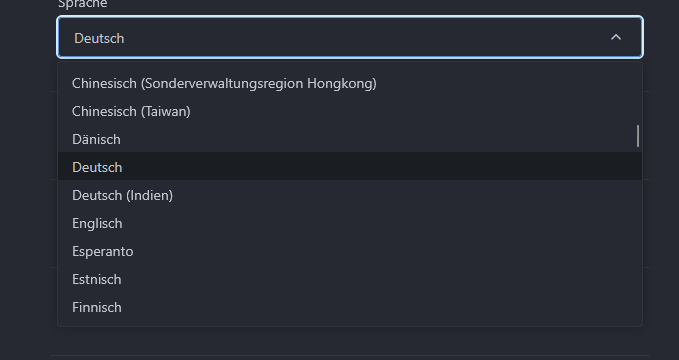The image size is (679, 360).
Task: Click dark margin left of the language list
Action: pos(28,195)
